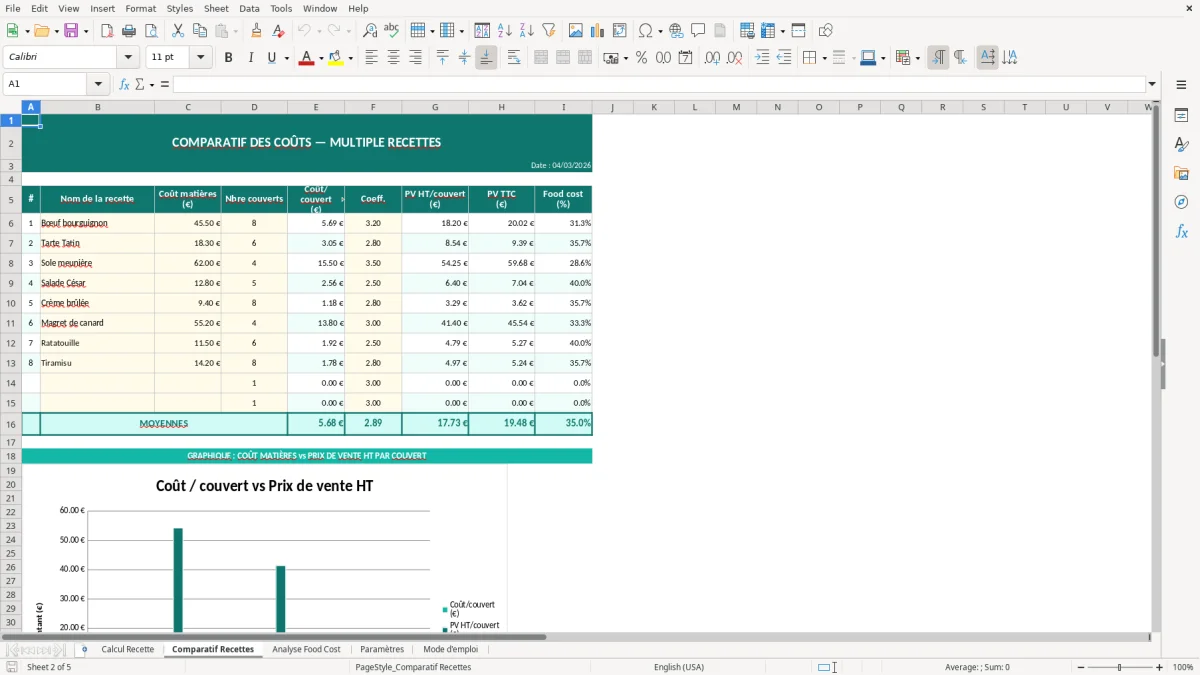1200x675 pixels.
Task: Switch to Mode d'emploi sheet tab
Action: (x=450, y=649)
